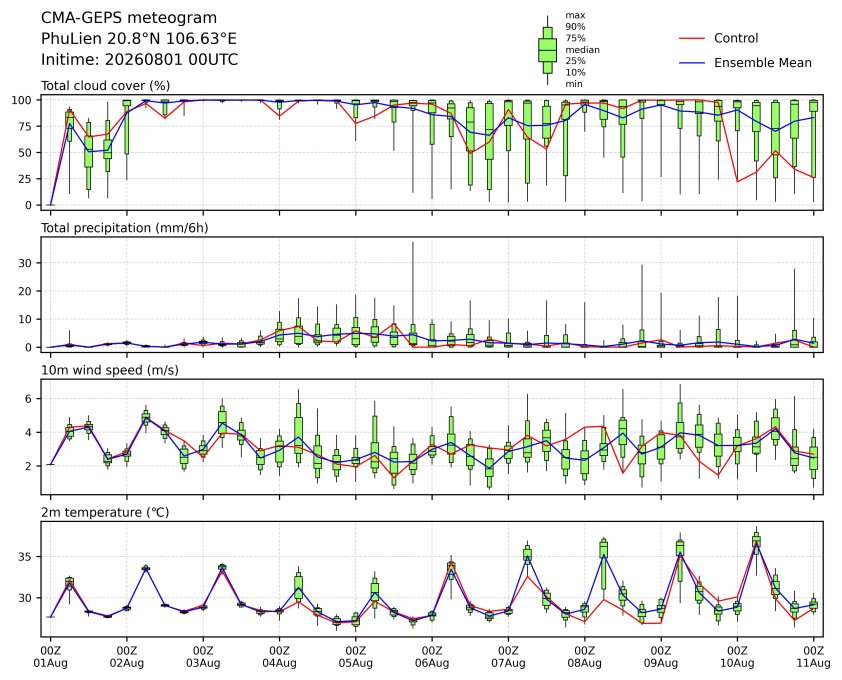Viewport: 842px width, 680px height.
Task: Select the Ensemble Mean legend label
Action: click(763, 63)
